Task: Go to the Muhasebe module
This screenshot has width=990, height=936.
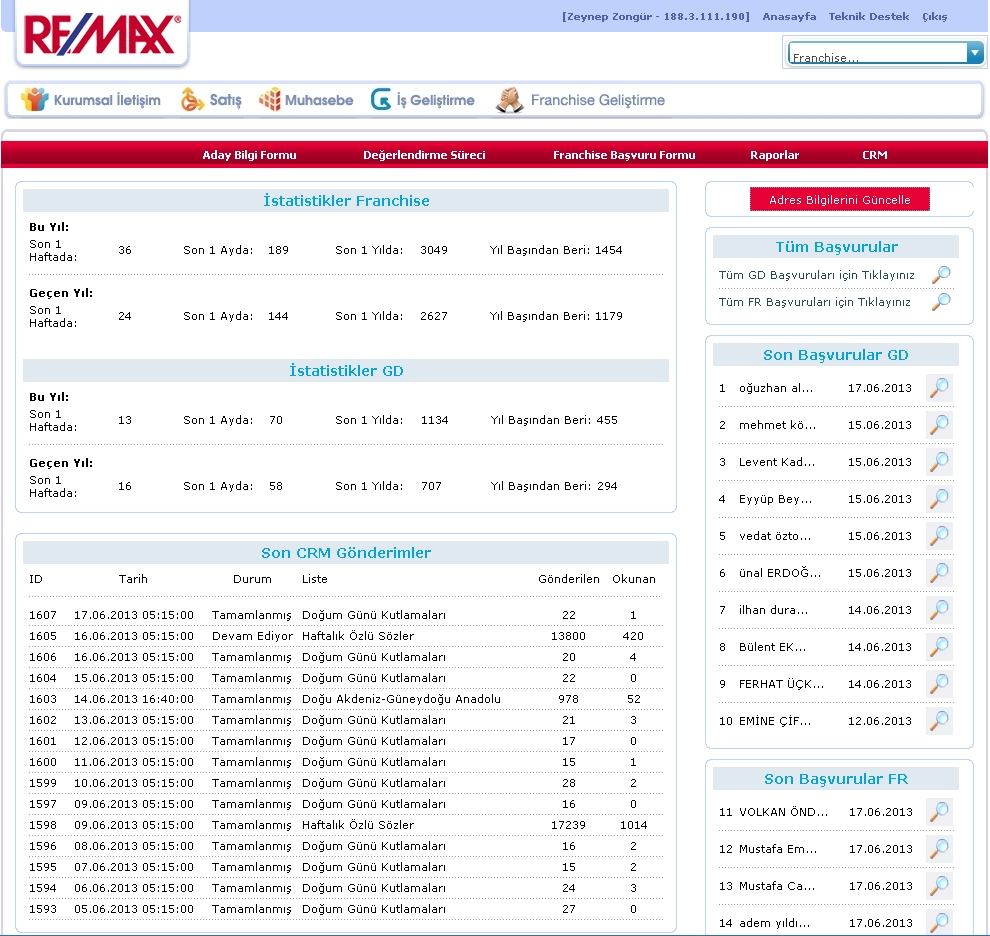Action: point(306,100)
